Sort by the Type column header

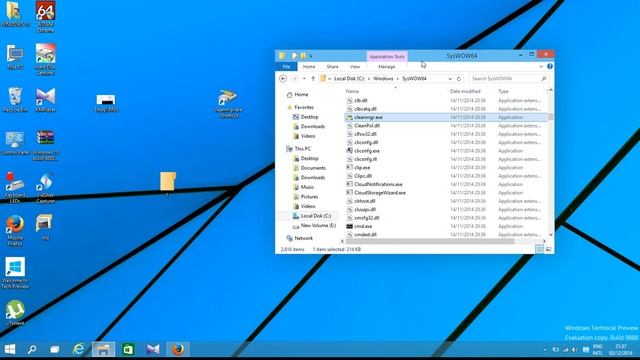[x=503, y=91]
